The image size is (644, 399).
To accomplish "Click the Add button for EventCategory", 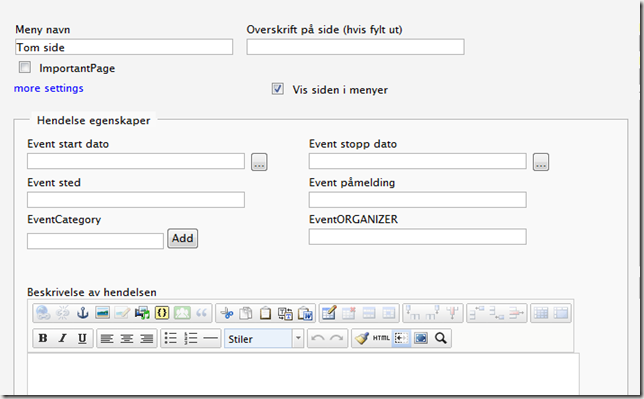I will (182, 238).
